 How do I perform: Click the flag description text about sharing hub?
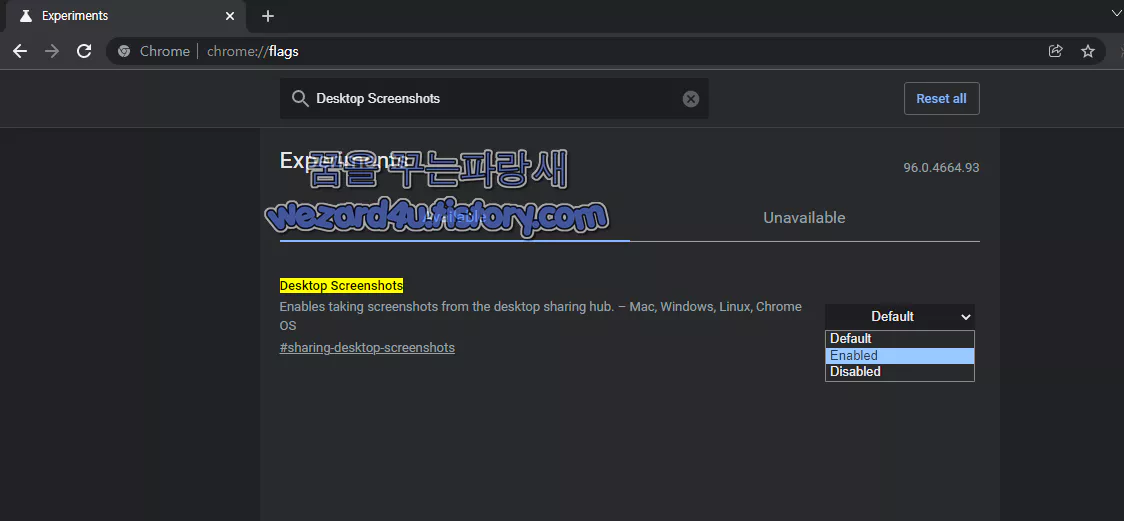pyautogui.click(x=540, y=316)
